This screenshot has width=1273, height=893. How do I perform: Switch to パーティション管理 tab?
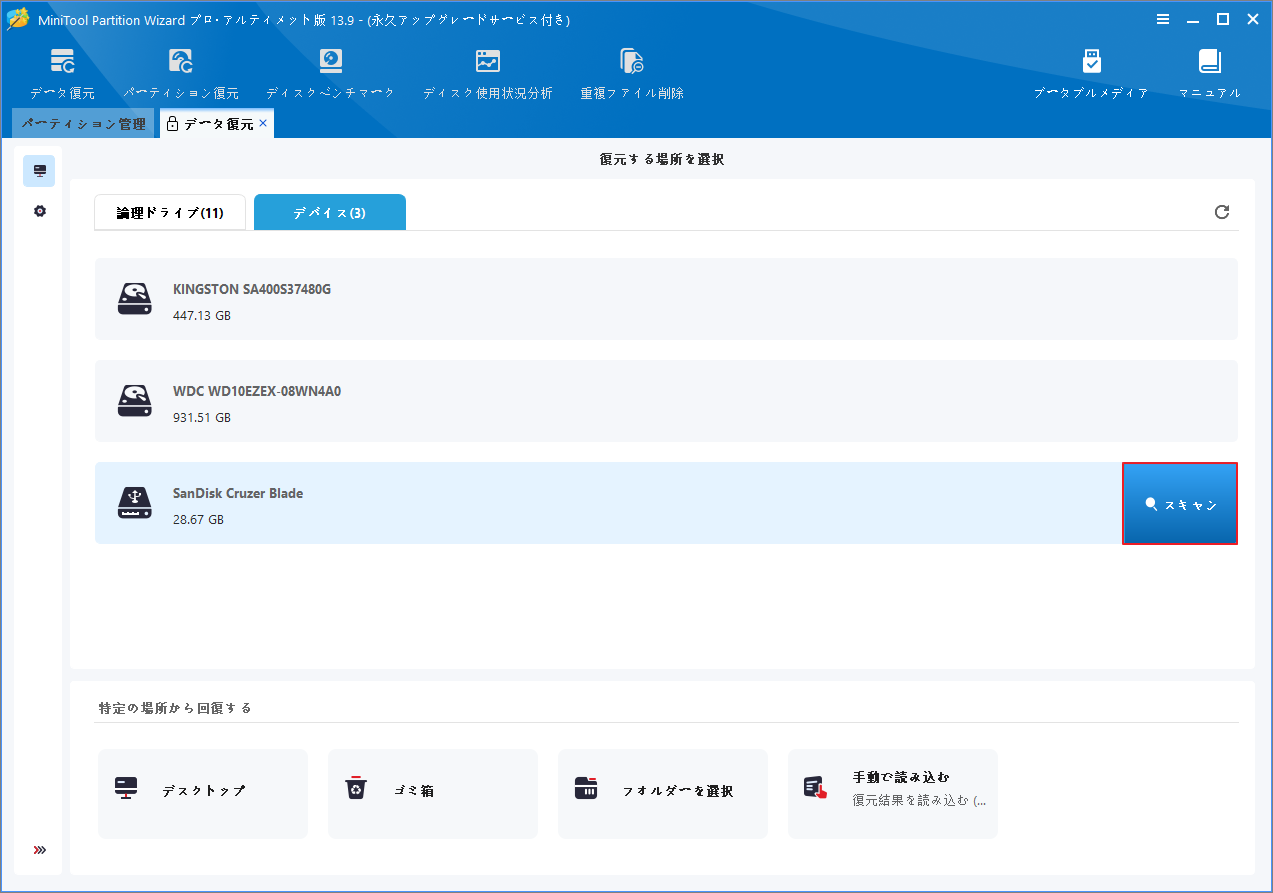84,124
